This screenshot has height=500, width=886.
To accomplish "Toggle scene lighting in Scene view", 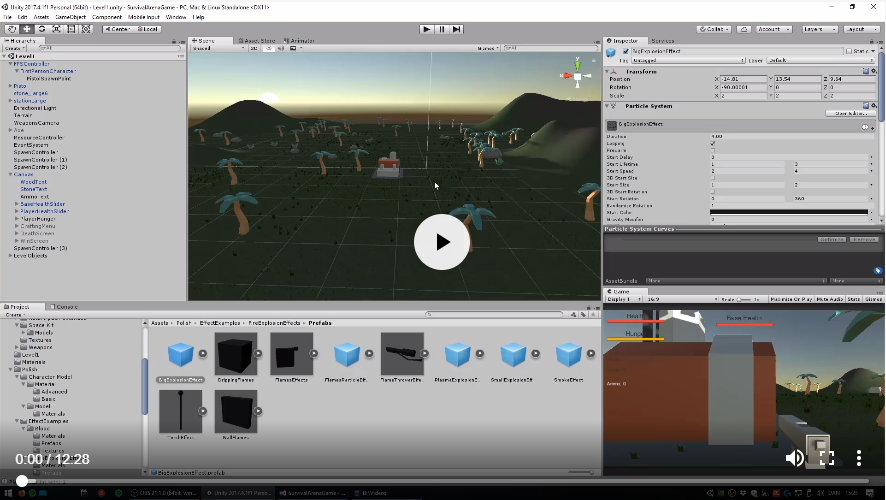I will [268, 48].
